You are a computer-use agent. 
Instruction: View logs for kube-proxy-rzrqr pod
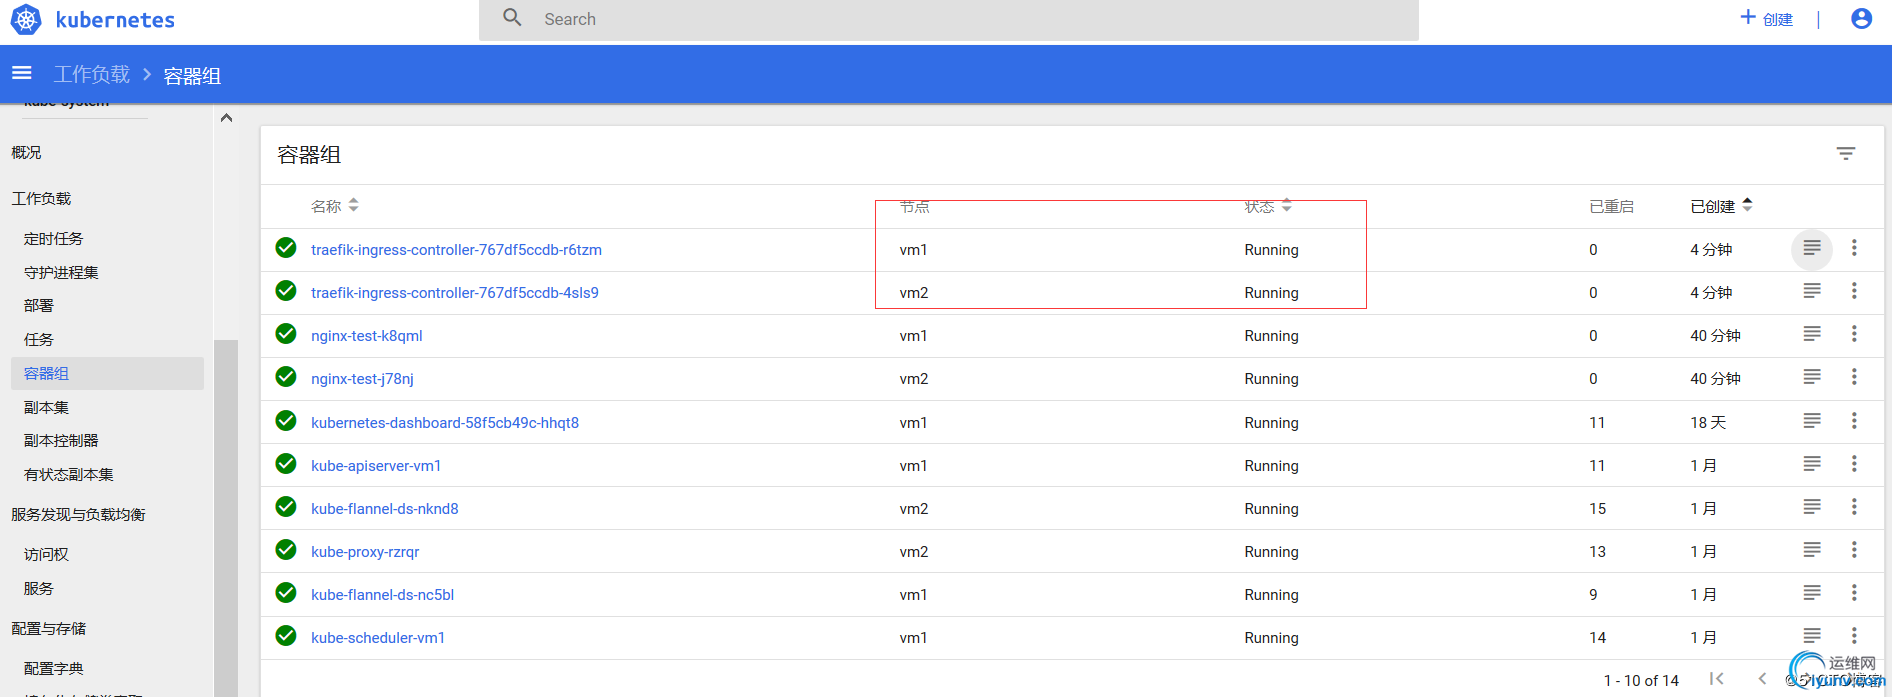click(x=1812, y=550)
